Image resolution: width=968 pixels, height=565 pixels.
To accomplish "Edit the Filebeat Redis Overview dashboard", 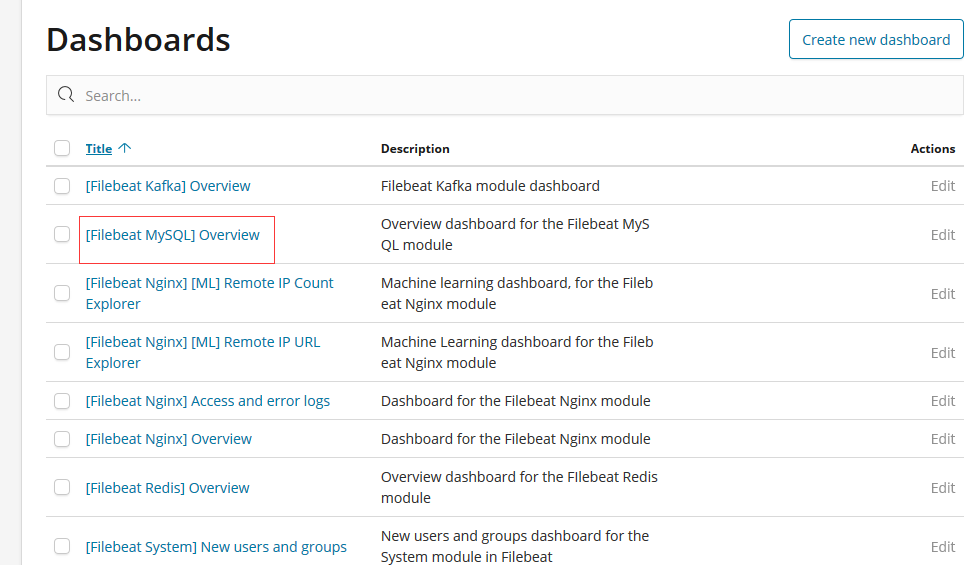I will click(942, 488).
